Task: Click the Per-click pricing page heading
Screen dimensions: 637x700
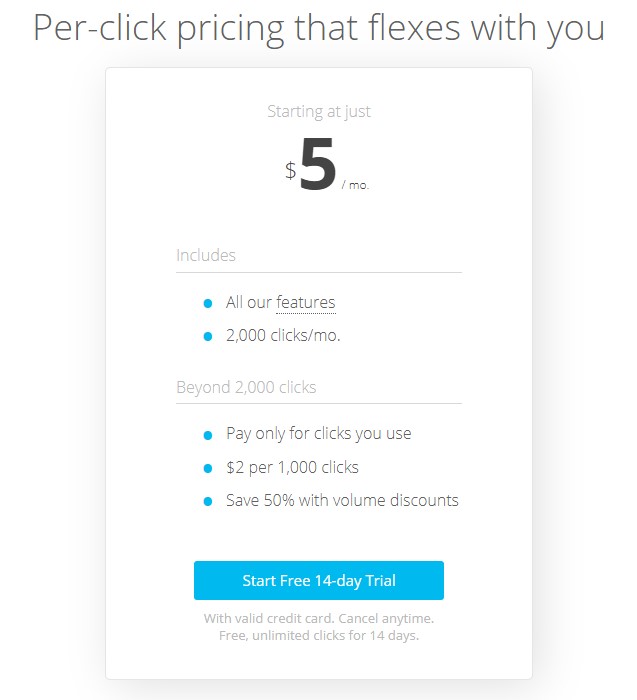Action: 319,29
